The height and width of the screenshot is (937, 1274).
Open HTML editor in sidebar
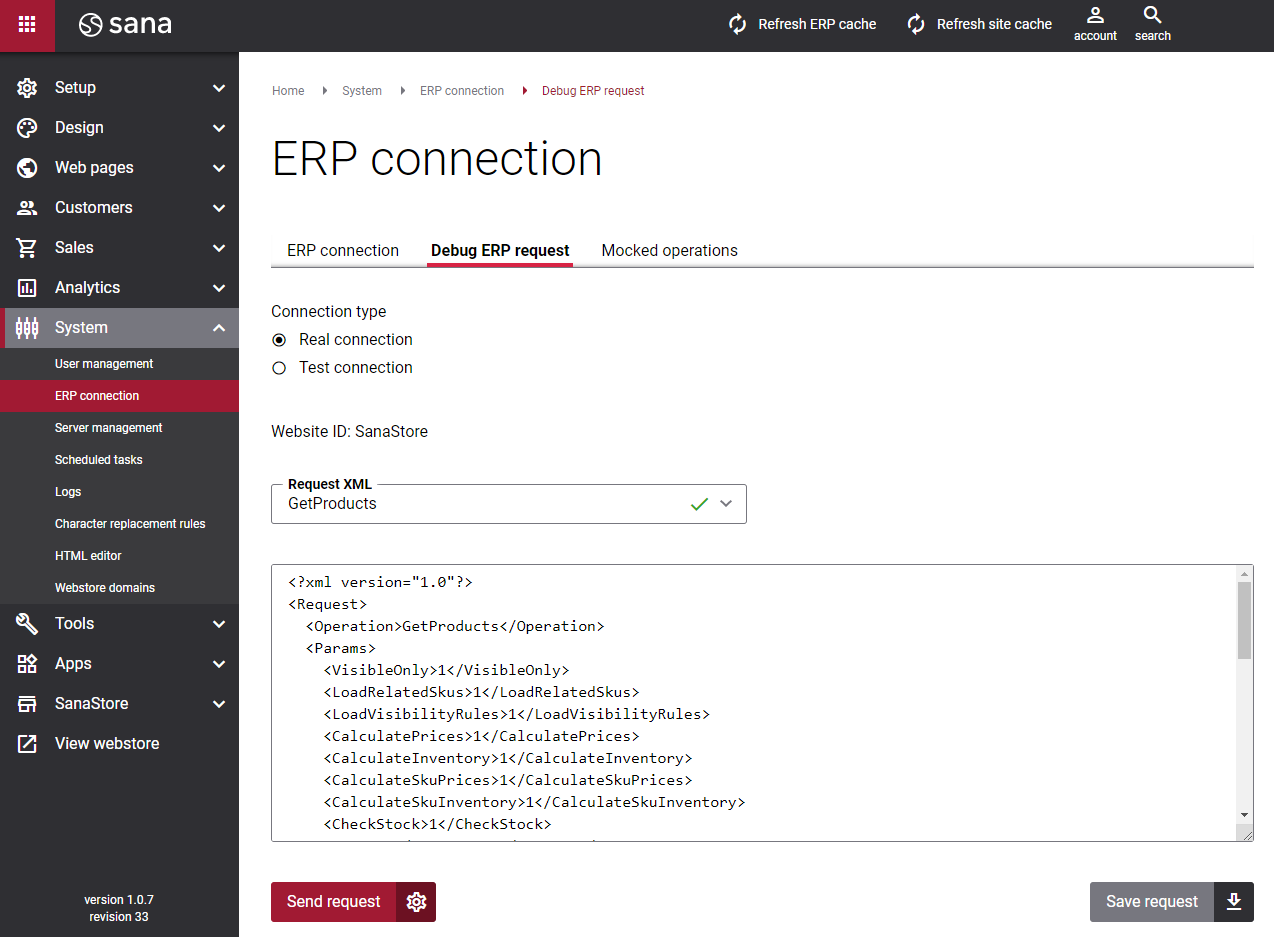[119, 556]
